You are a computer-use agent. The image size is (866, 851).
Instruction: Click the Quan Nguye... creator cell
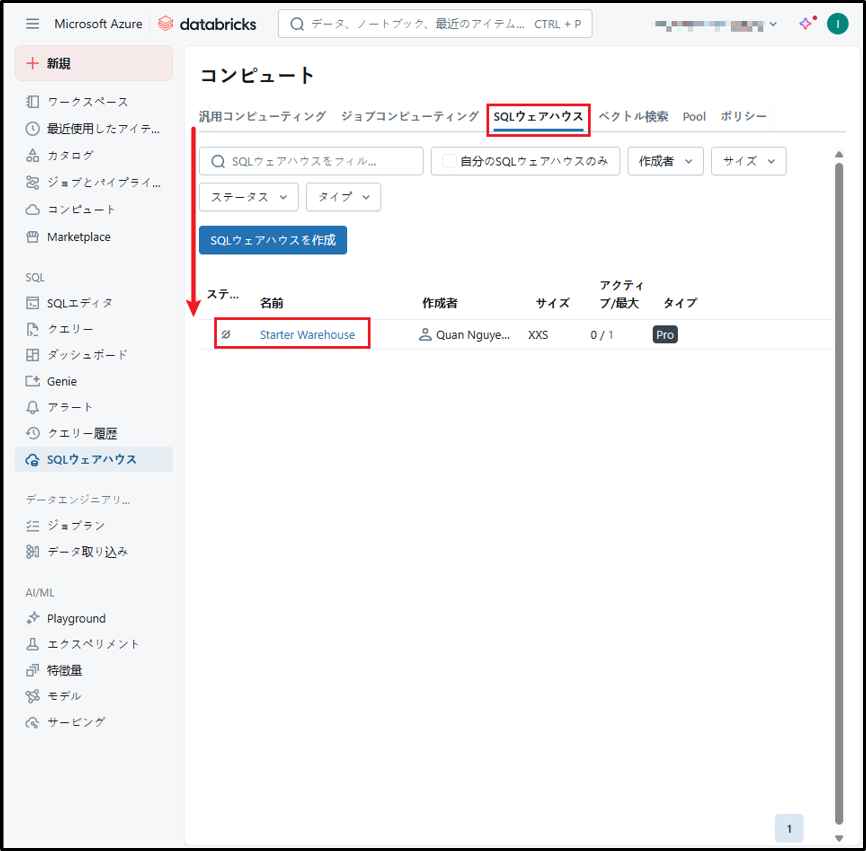pos(464,335)
